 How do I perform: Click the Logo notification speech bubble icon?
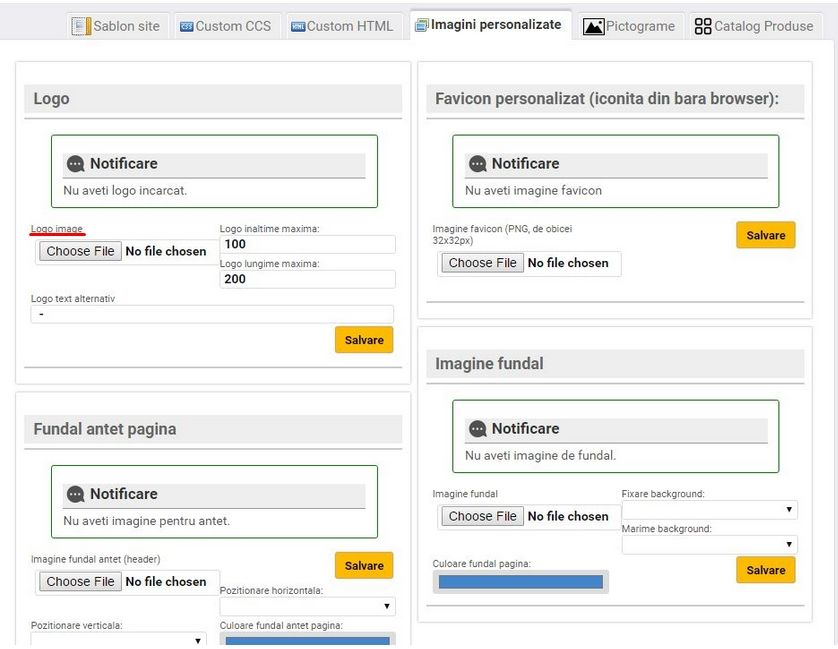pyautogui.click(x=75, y=164)
